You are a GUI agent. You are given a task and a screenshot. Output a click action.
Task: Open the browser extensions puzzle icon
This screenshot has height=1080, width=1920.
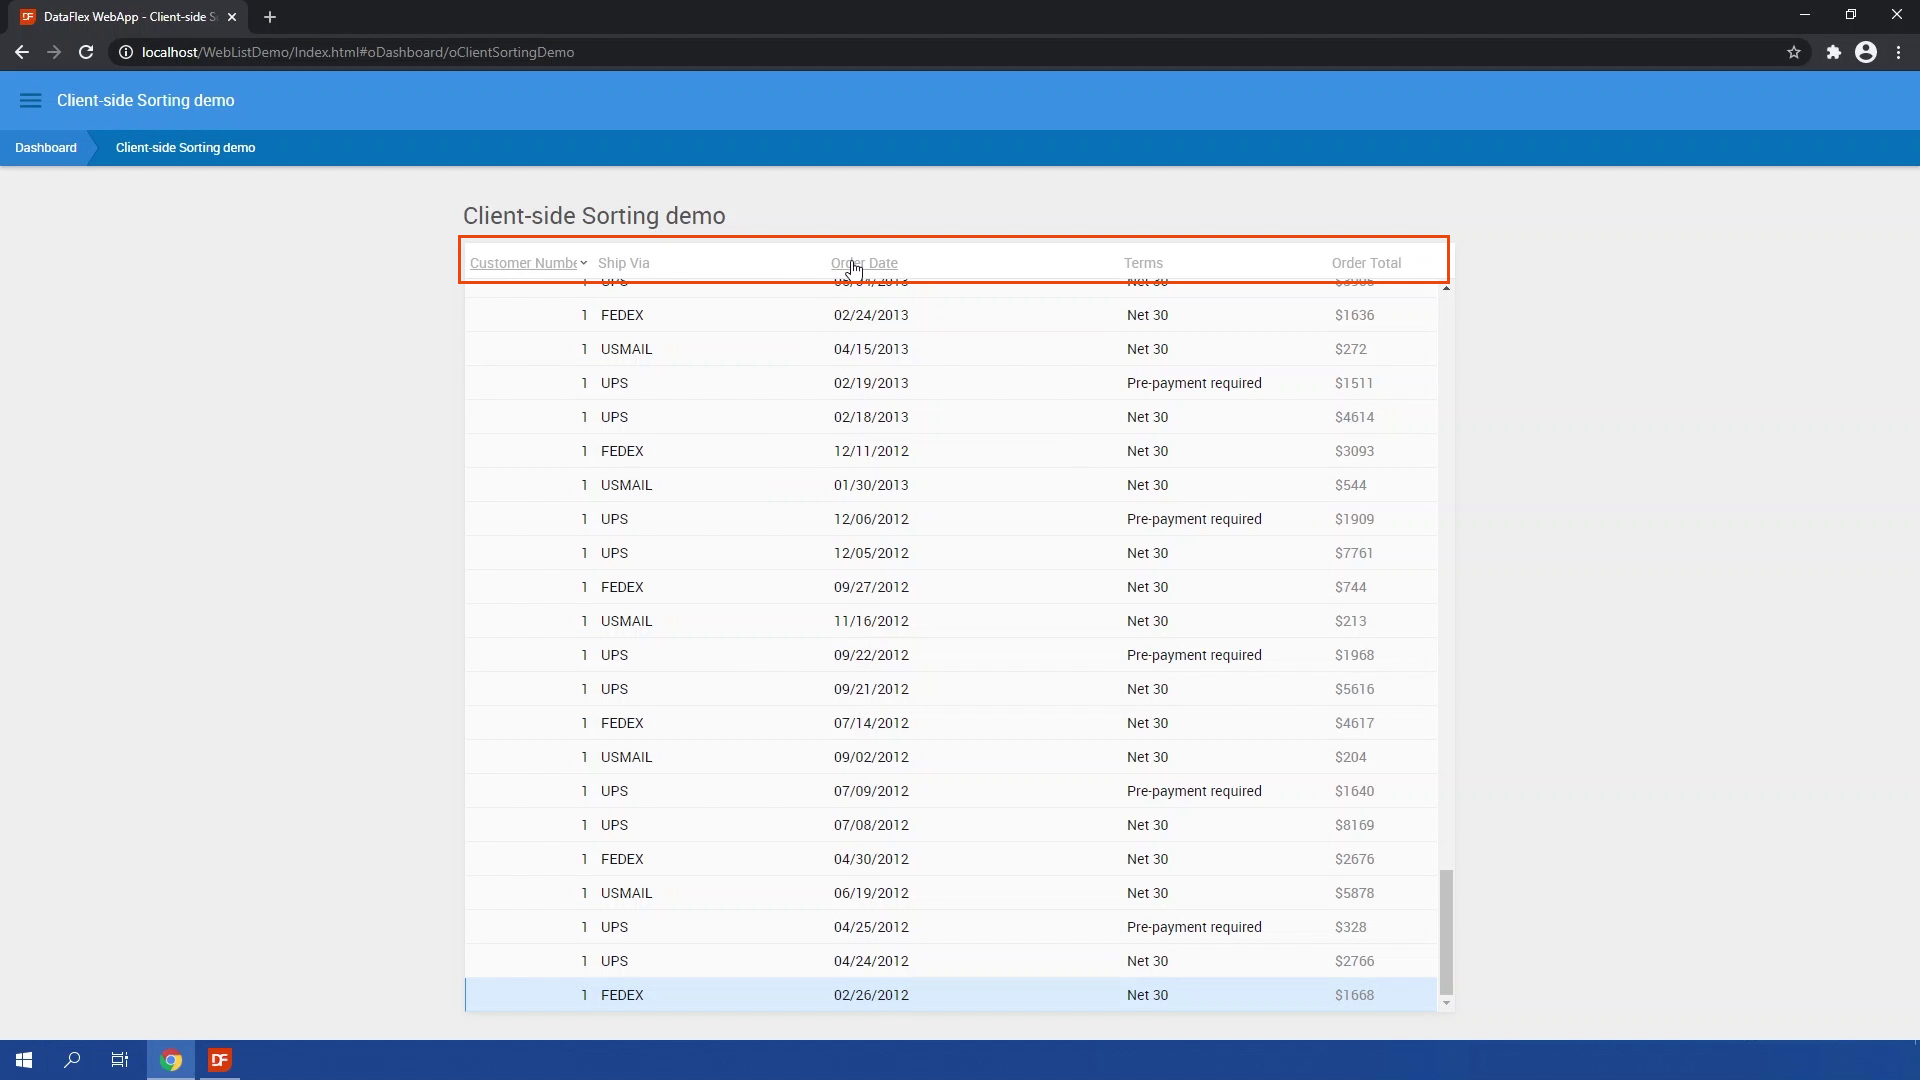[1833, 52]
